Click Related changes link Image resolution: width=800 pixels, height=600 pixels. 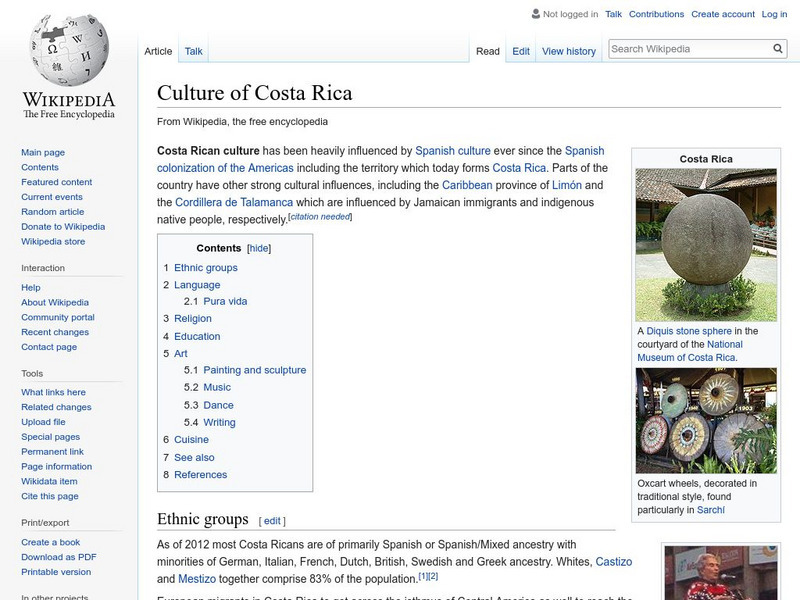pyautogui.click(x=56, y=407)
